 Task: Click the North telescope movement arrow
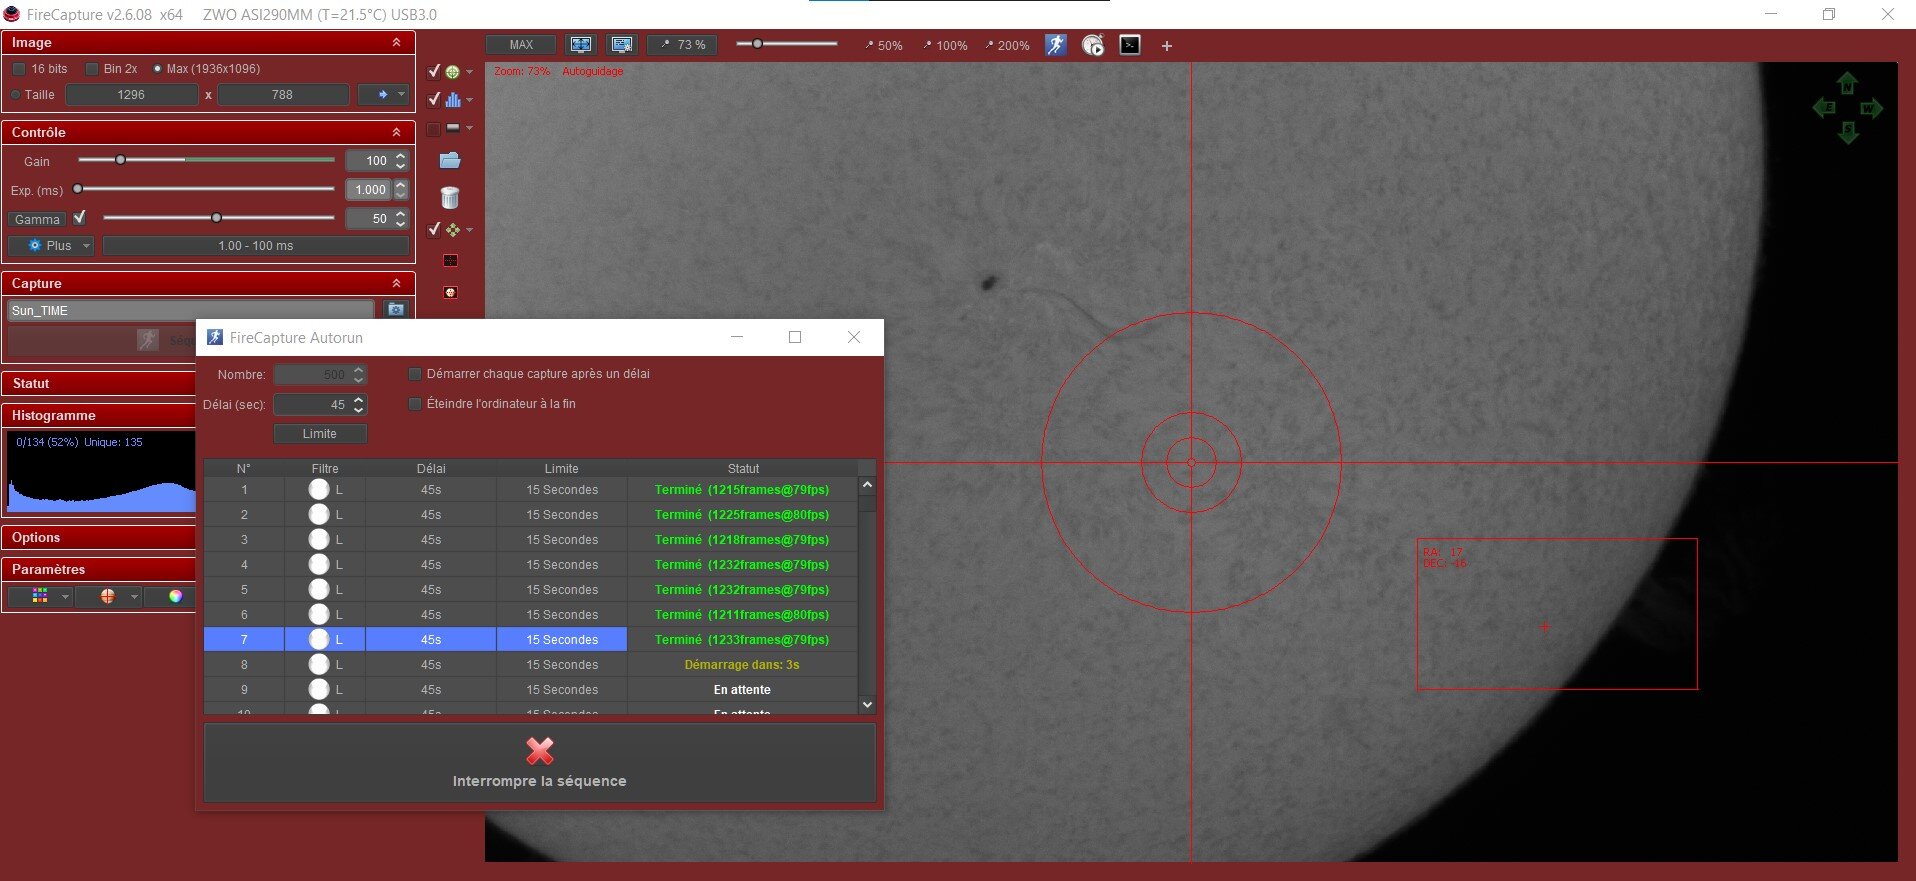point(1847,83)
